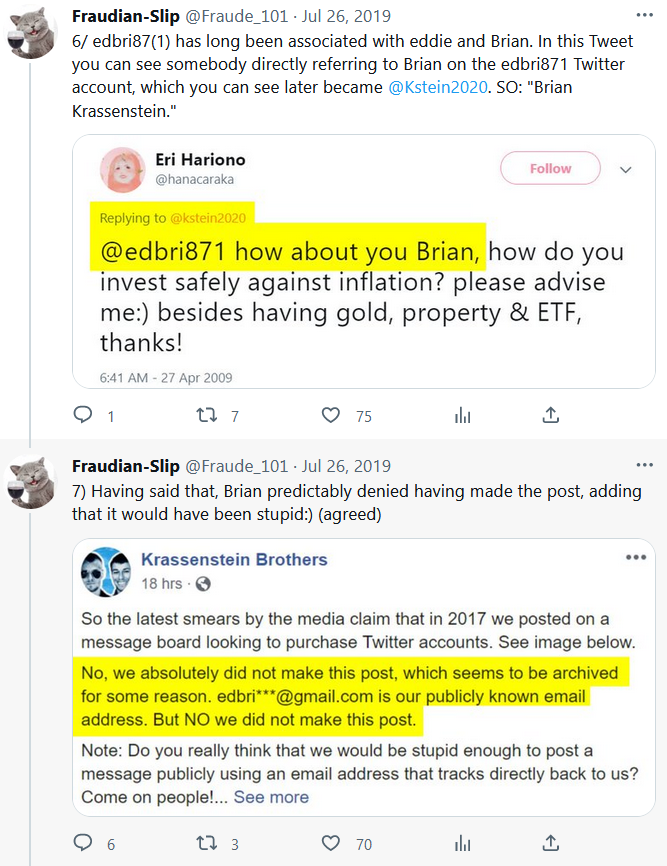This screenshot has height=866, width=667.
Task: Expand chevron menu on Eri Hariono tweet
Action: point(626,170)
